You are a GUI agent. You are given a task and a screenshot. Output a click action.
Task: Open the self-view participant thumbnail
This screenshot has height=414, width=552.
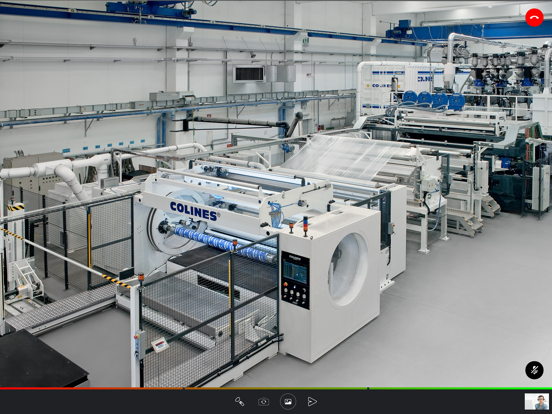click(537, 402)
